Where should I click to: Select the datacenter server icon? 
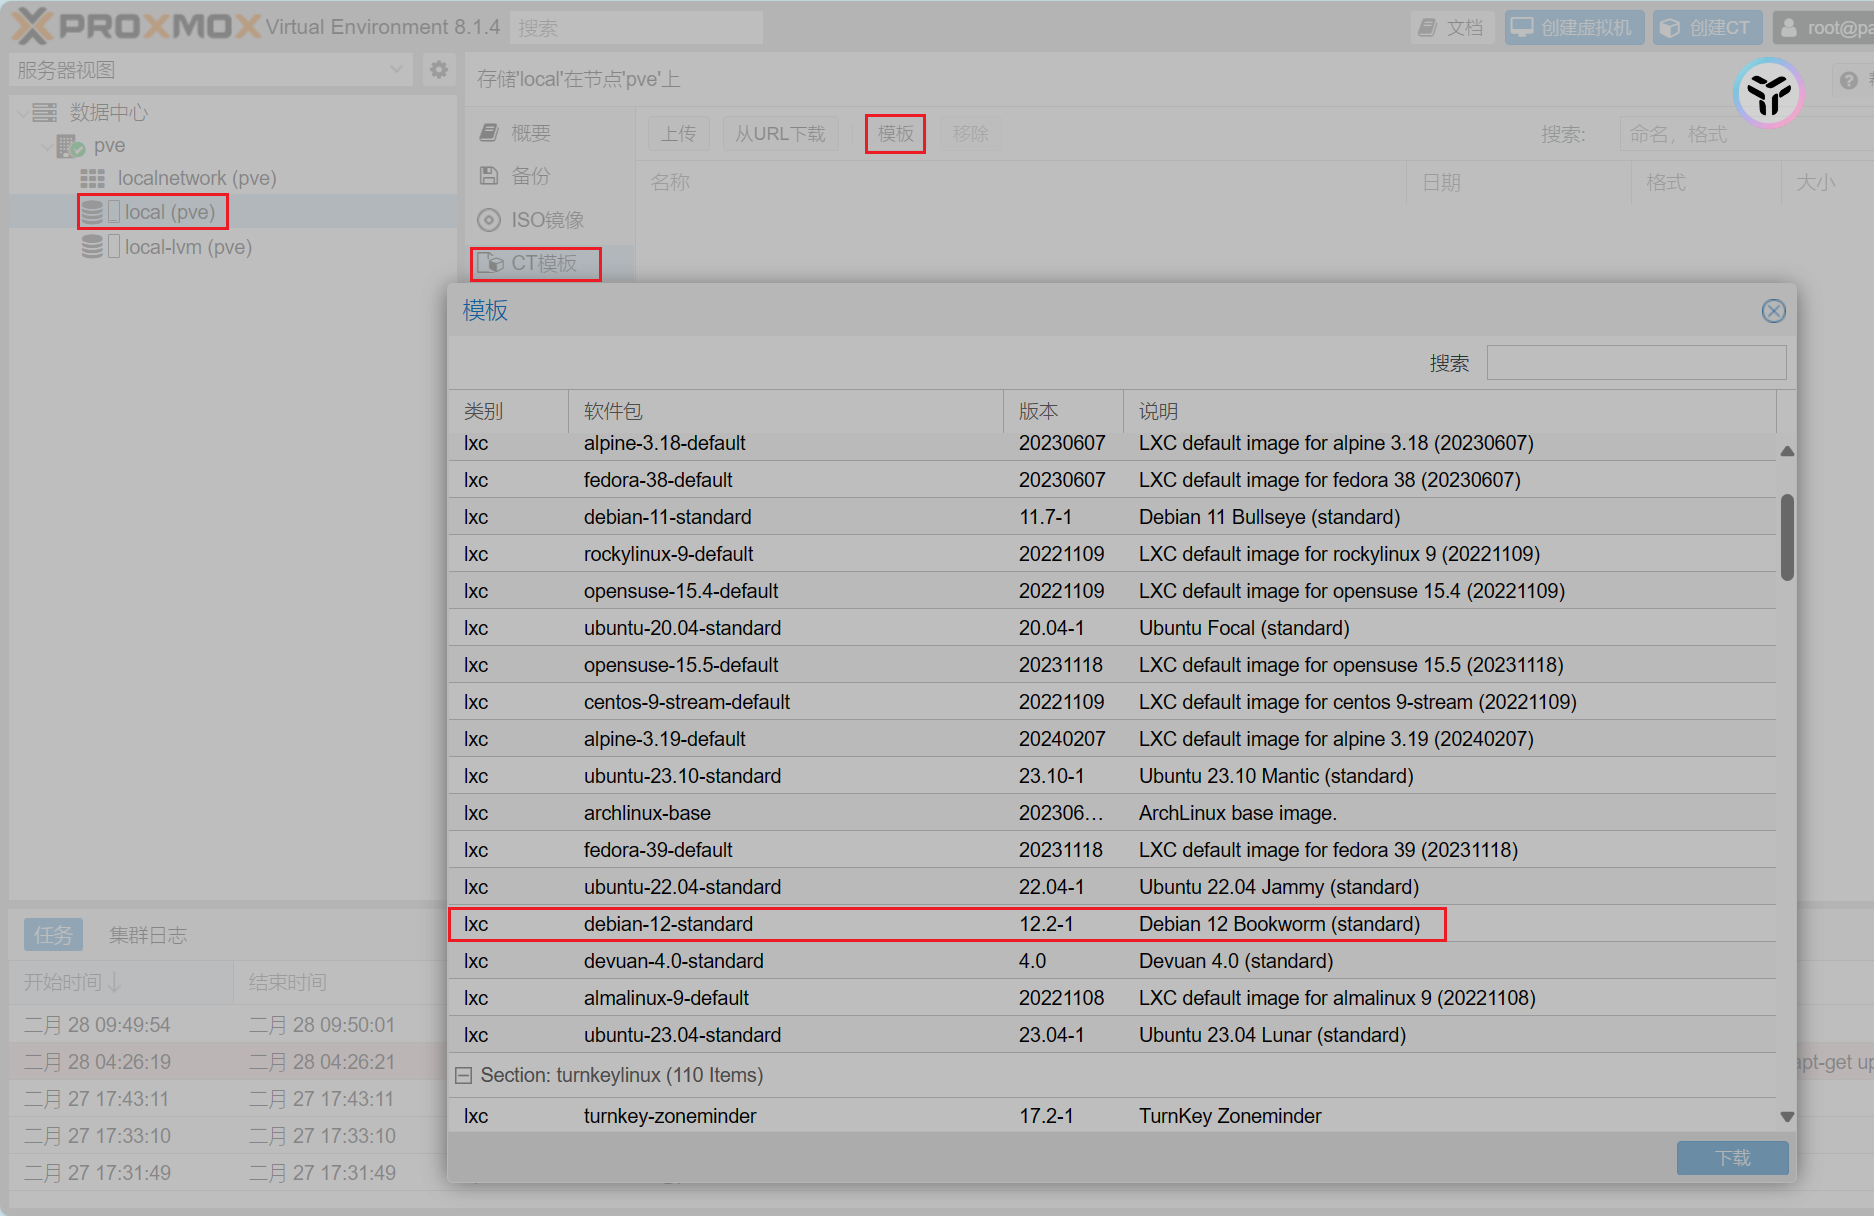pyautogui.click(x=45, y=112)
